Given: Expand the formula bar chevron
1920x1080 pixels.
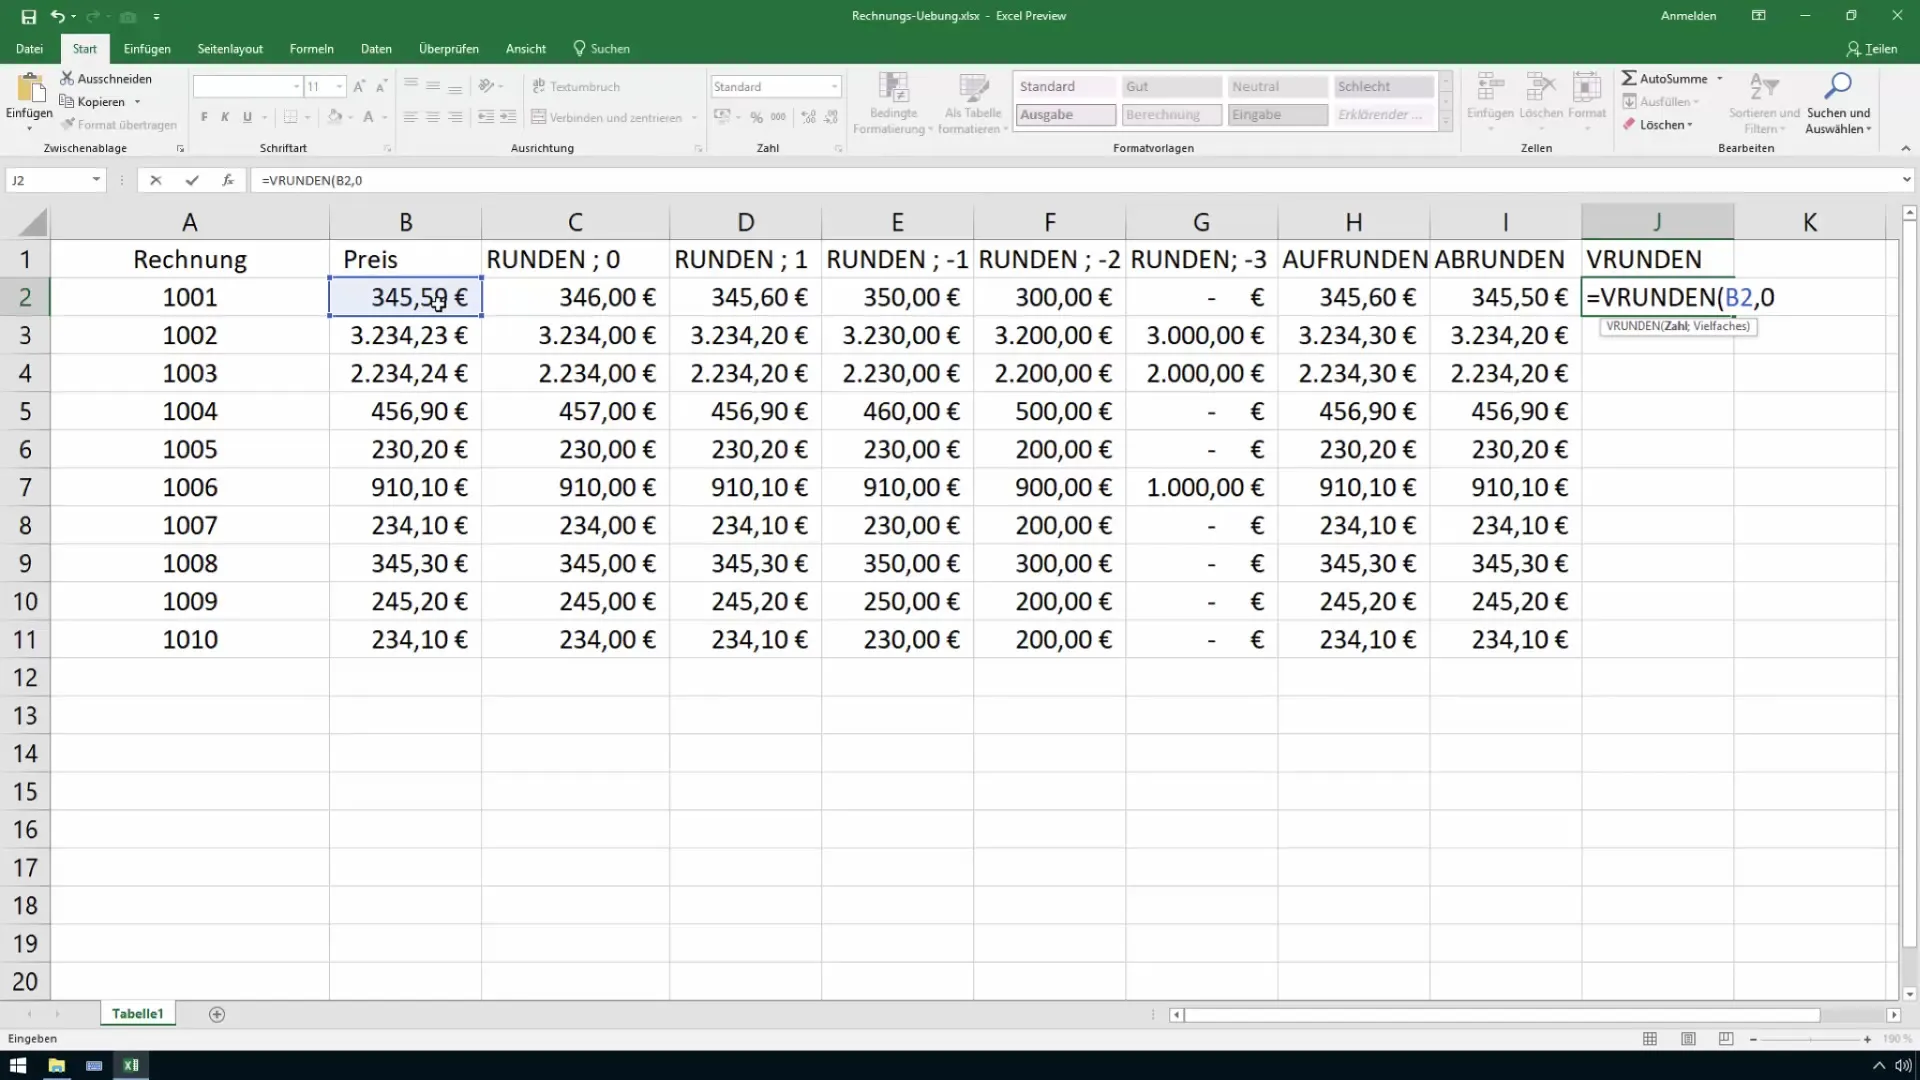Looking at the screenshot, I should point(1906,180).
